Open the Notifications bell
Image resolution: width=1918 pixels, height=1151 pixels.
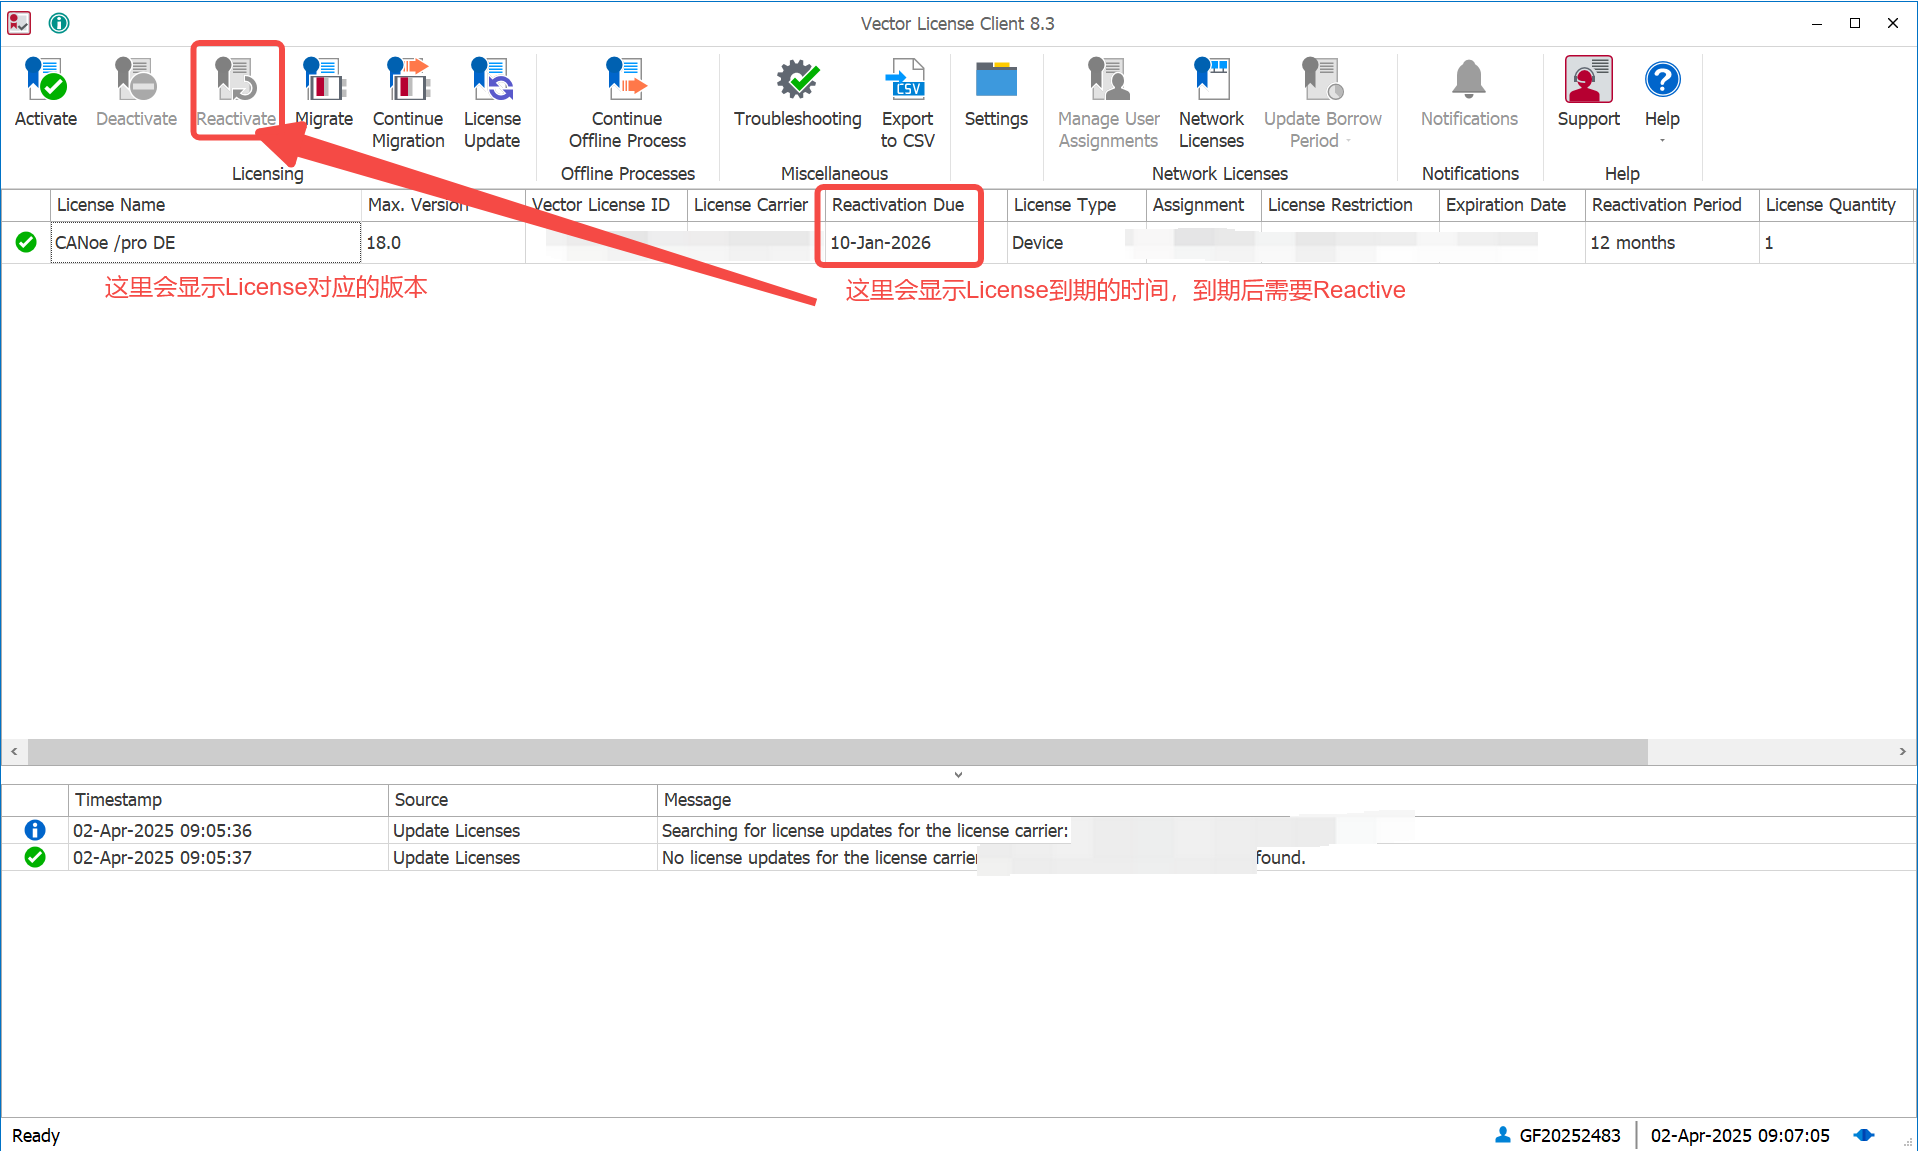click(1469, 80)
